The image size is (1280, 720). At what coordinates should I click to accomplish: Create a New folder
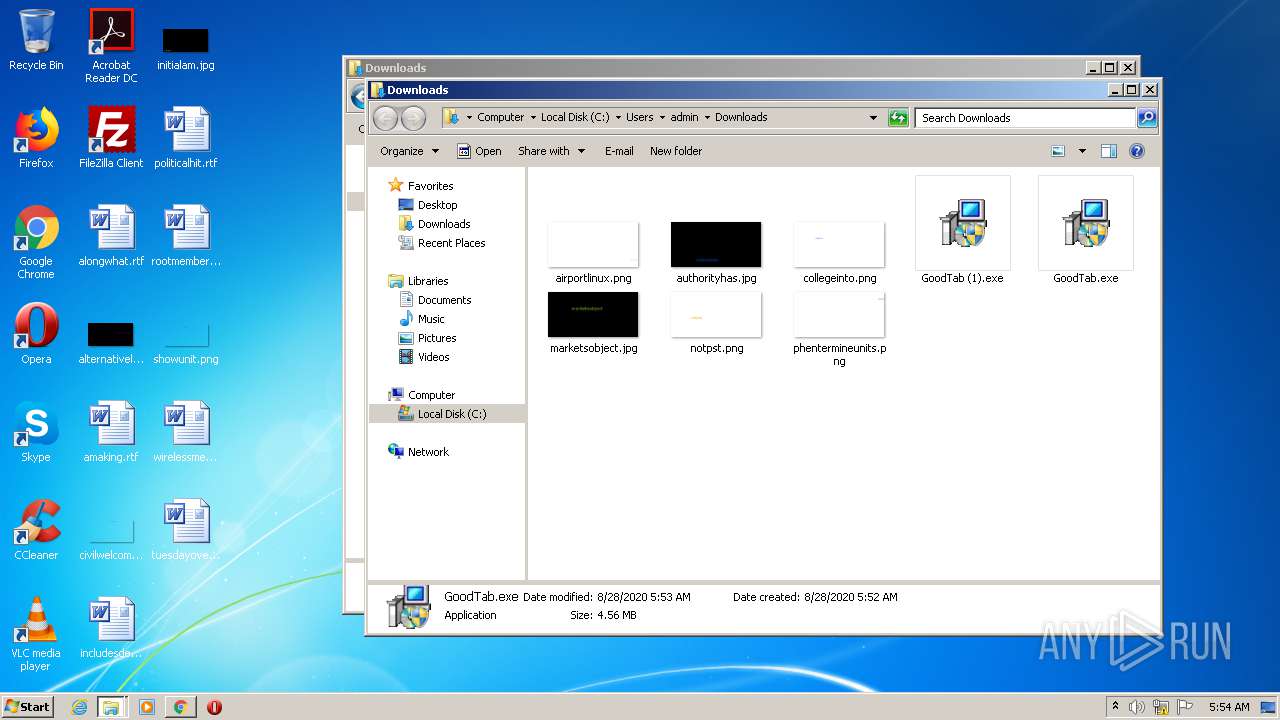point(676,151)
